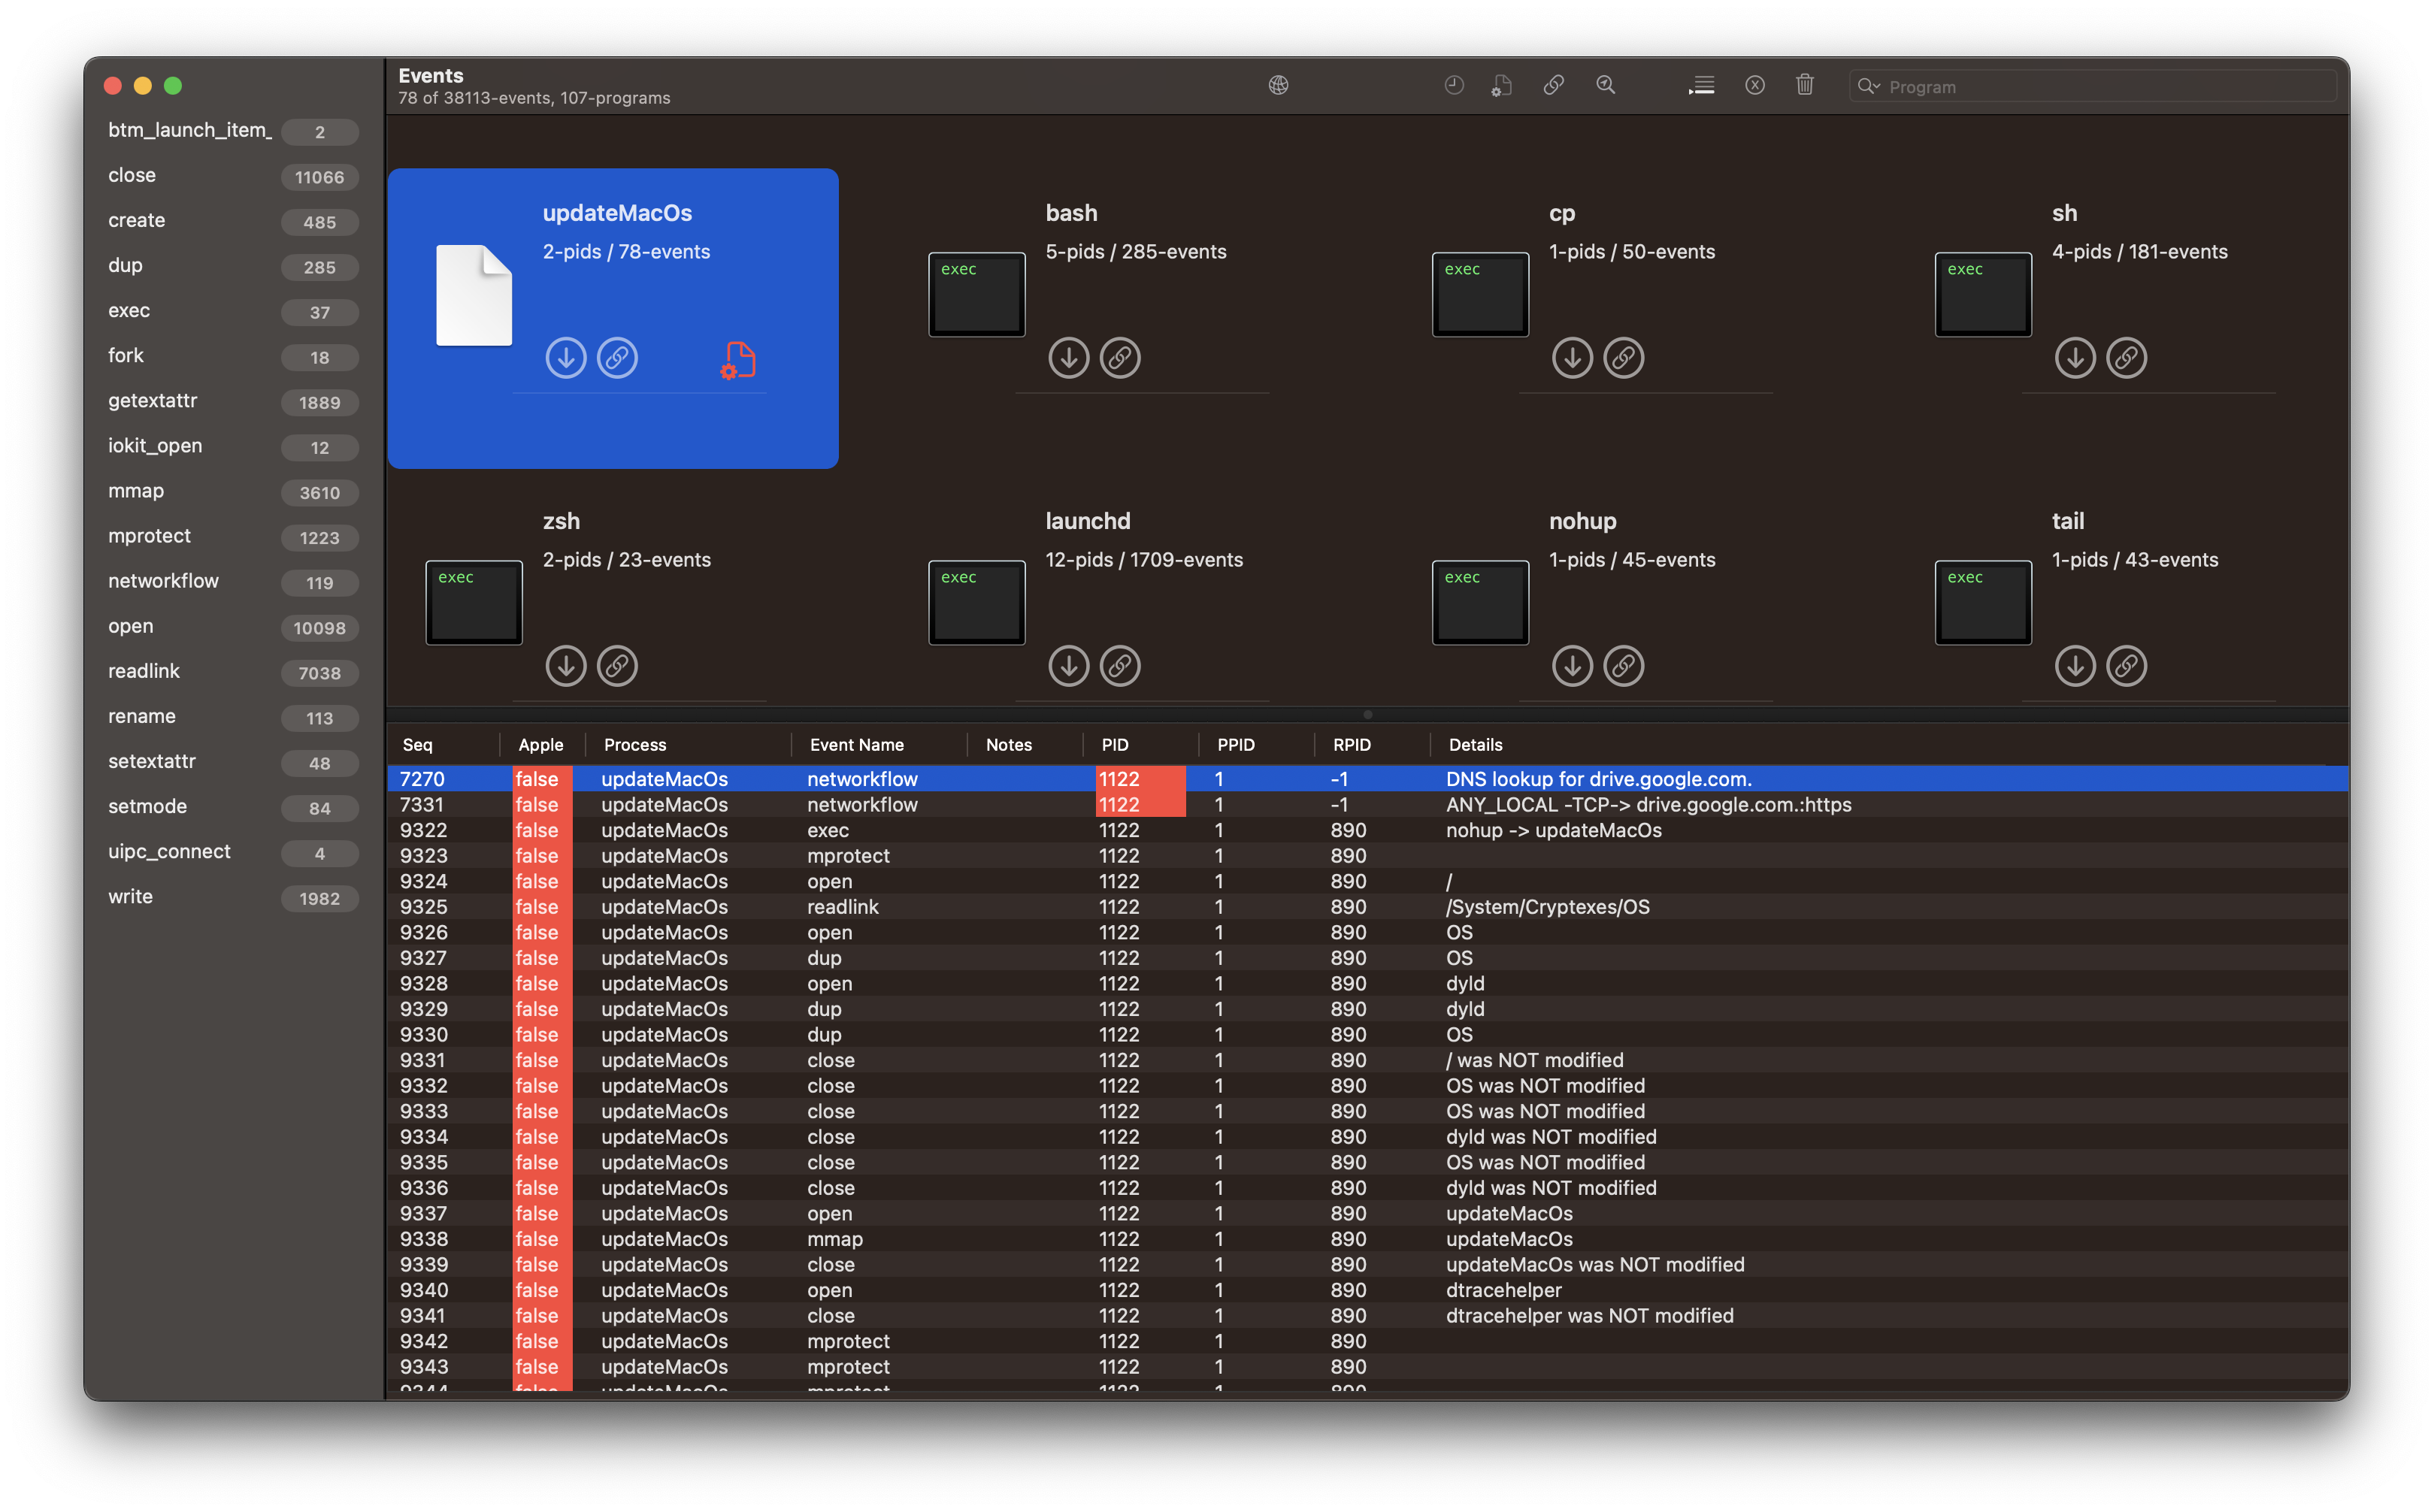Screen dimensions: 2434x1512
Task: Sort table by Process column header
Action: click(635, 745)
